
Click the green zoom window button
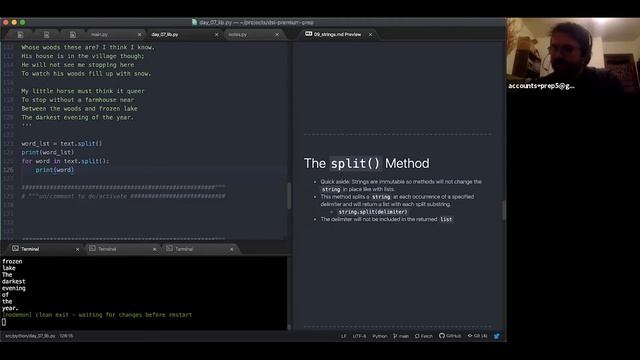pyautogui.click(x=23, y=22)
